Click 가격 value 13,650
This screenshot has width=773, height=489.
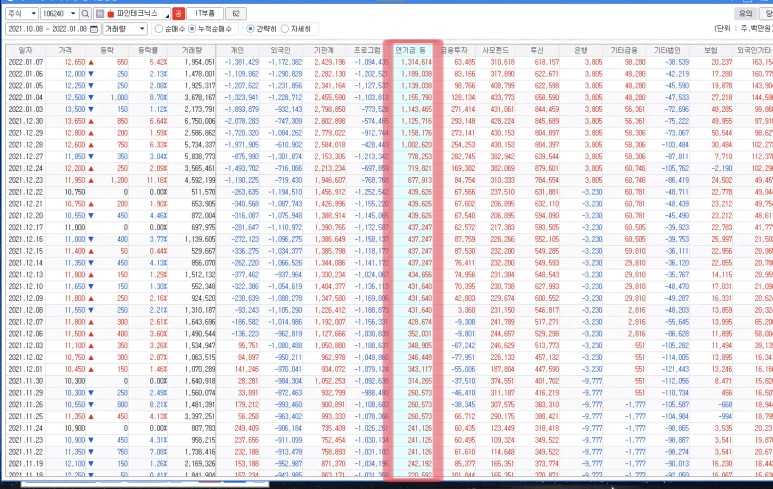75,121
